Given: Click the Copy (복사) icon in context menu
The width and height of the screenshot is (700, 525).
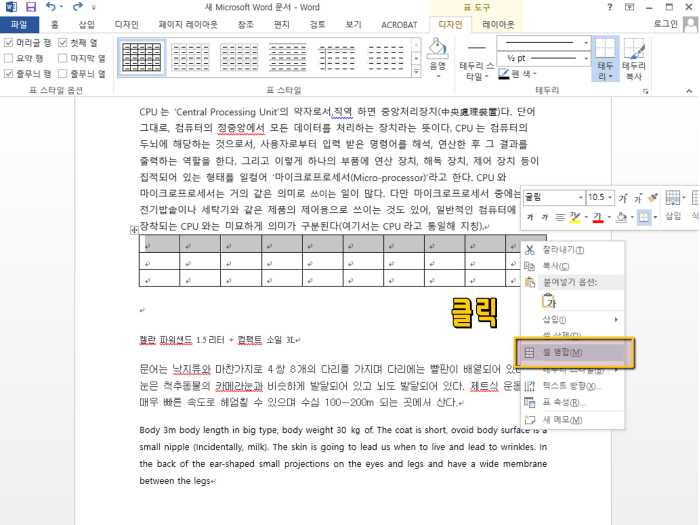Looking at the screenshot, I should tap(529, 266).
